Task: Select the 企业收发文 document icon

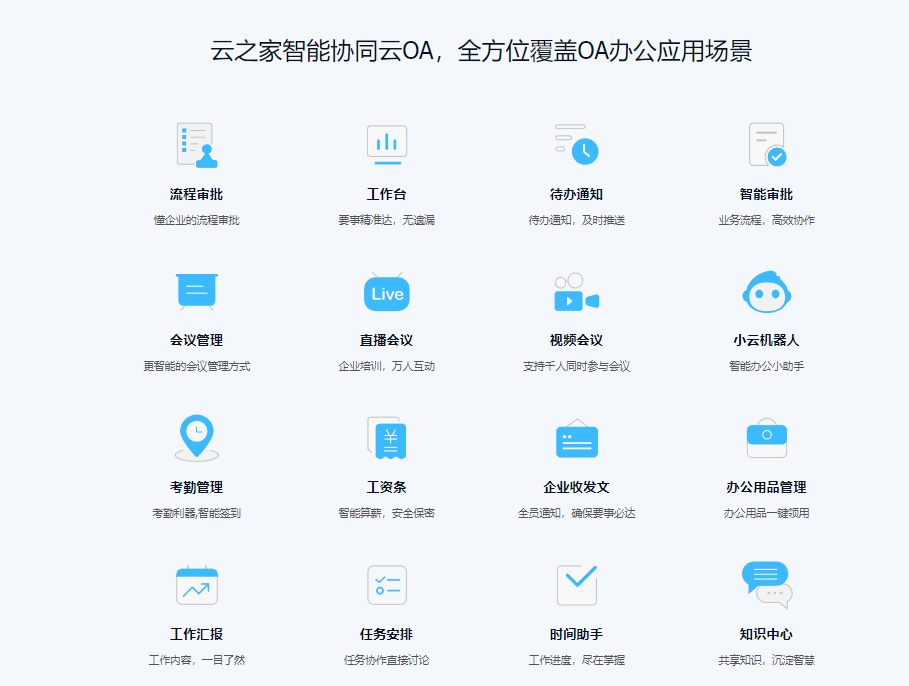Action: pos(576,438)
